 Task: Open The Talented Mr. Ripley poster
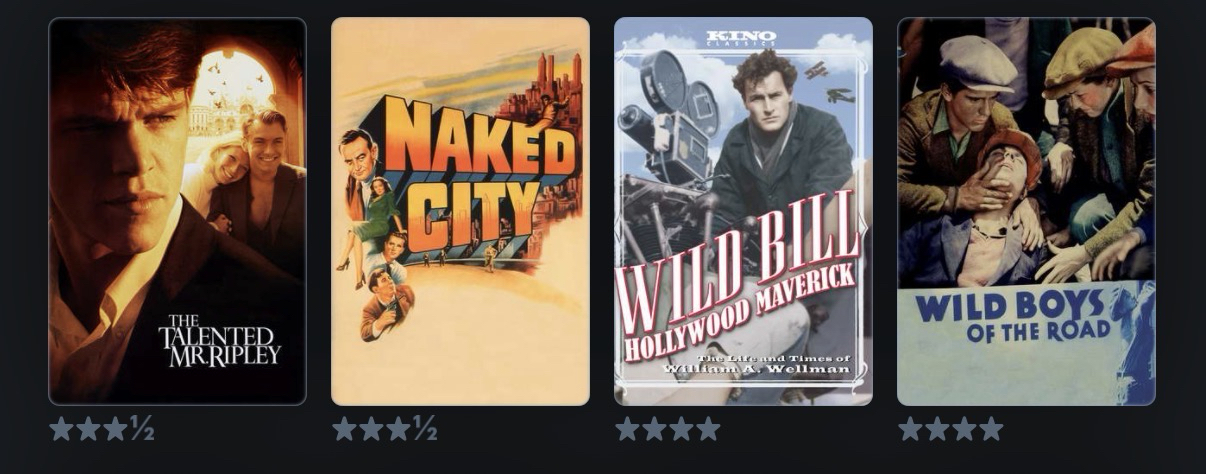[177, 211]
